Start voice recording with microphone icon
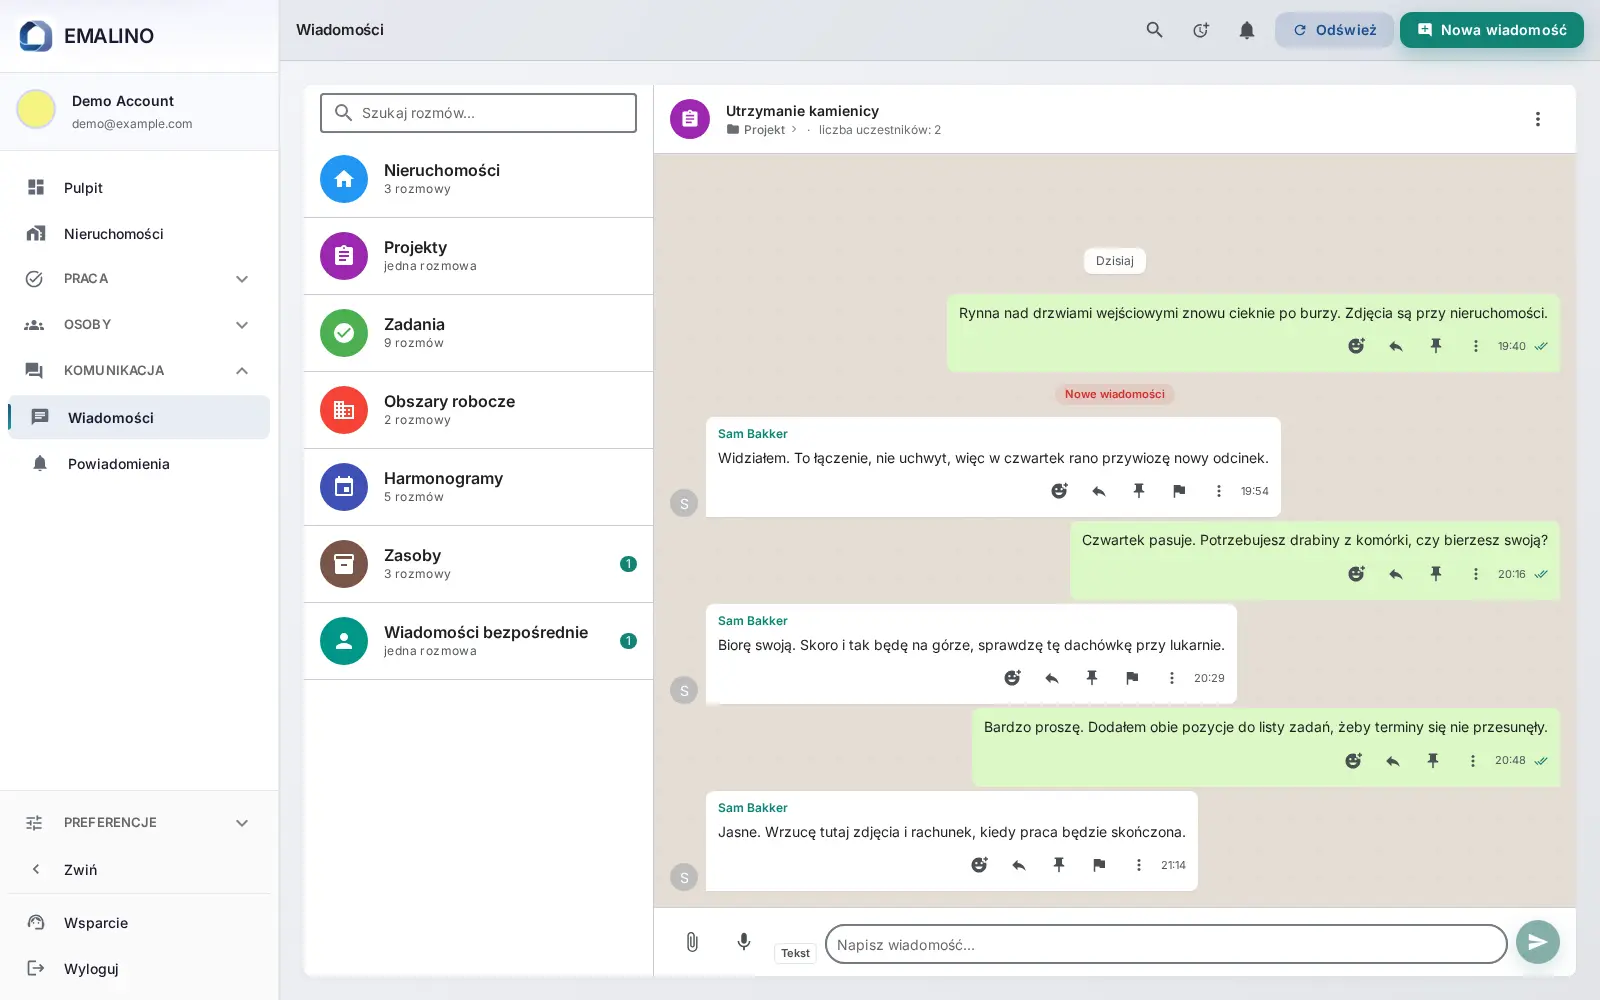 pyautogui.click(x=744, y=942)
